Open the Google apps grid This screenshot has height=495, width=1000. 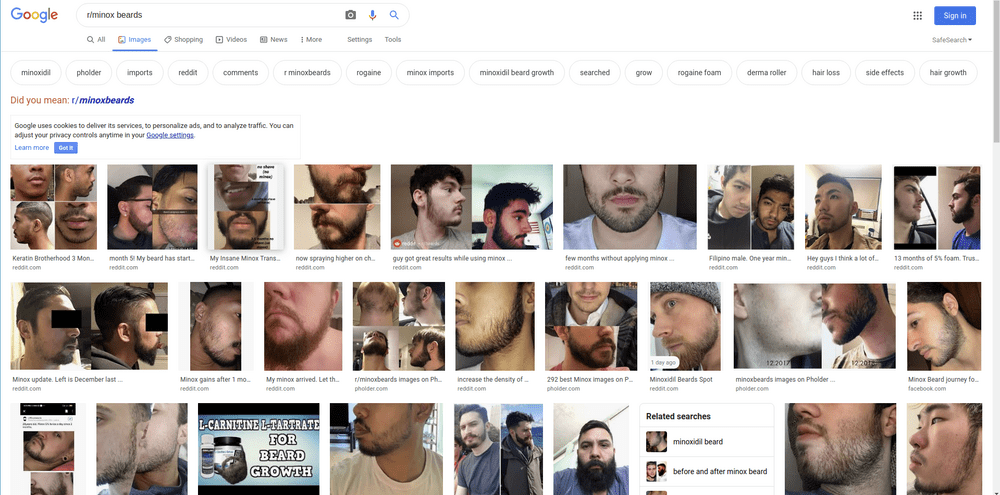tap(918, 15)
